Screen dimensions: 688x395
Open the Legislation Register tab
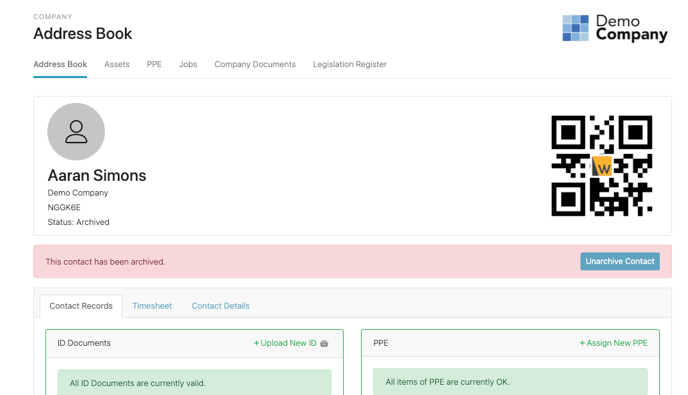(350, 64)
